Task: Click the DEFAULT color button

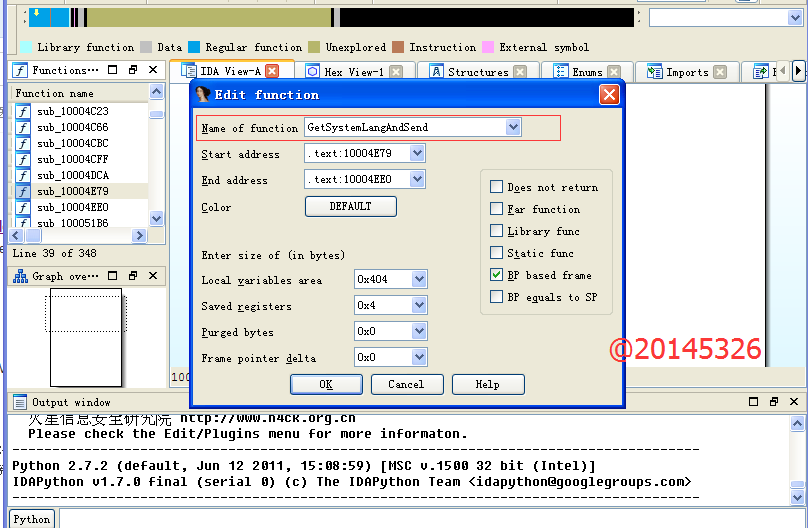Action: [x=350, y=207]
